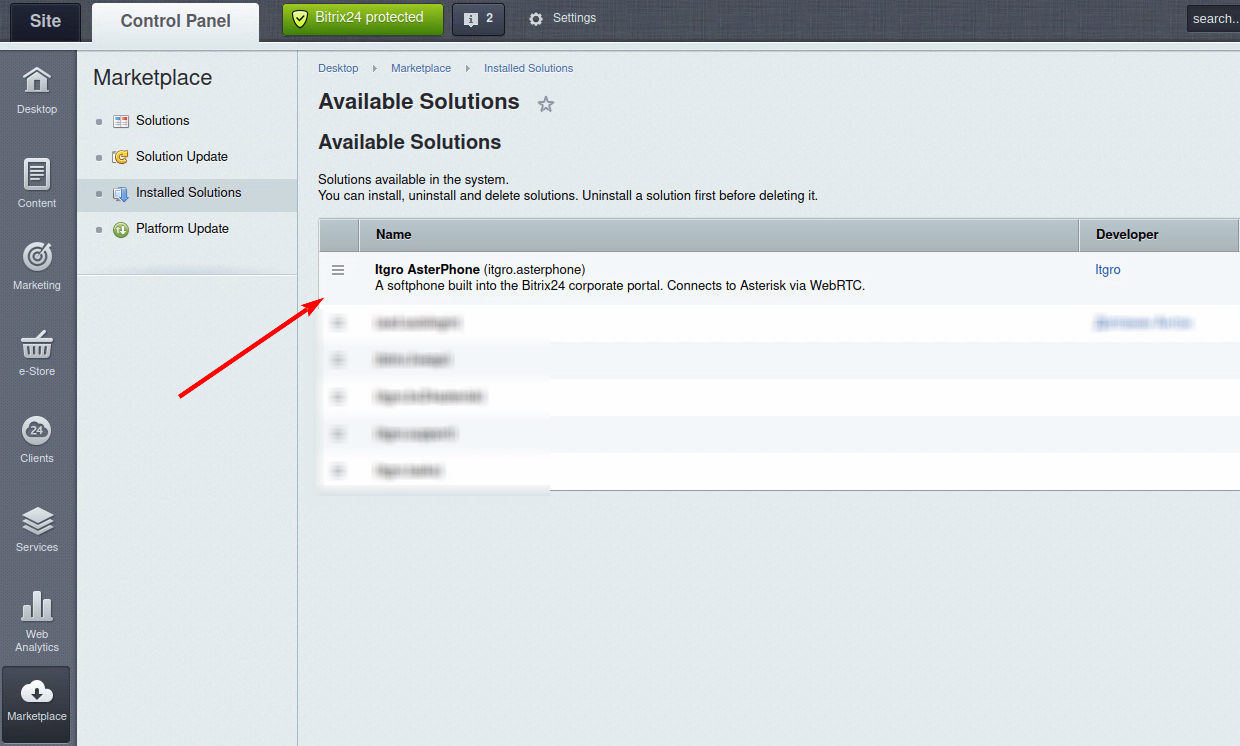Open the Itgro developer link
Image resolution: width=1240 pixels, height=746 pixels.
click(x=1108, y=270)
